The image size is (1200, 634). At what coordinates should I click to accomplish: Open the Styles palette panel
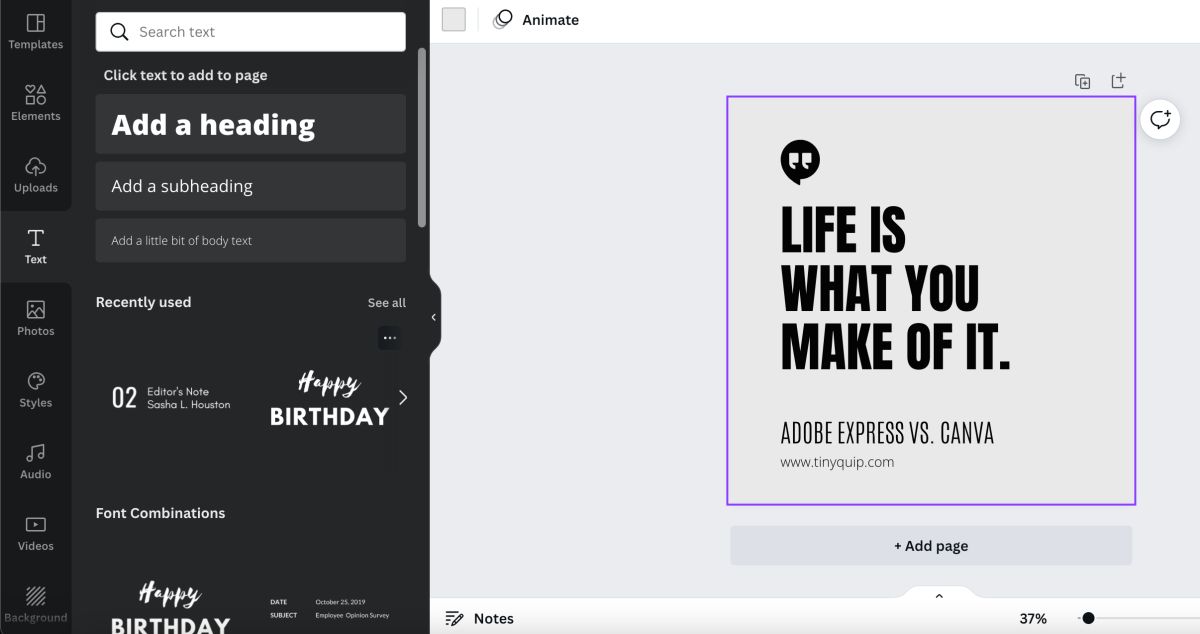pos(35,390)
